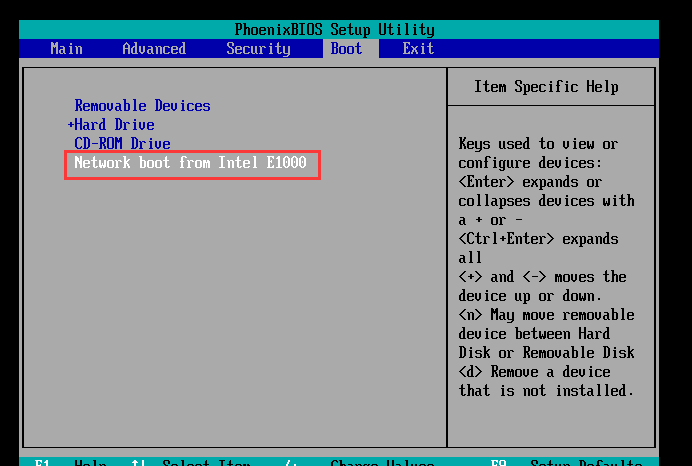Expand the Hard Drive plus sign
This screenshot has width=692, height=466.
[x=71, y=125]
